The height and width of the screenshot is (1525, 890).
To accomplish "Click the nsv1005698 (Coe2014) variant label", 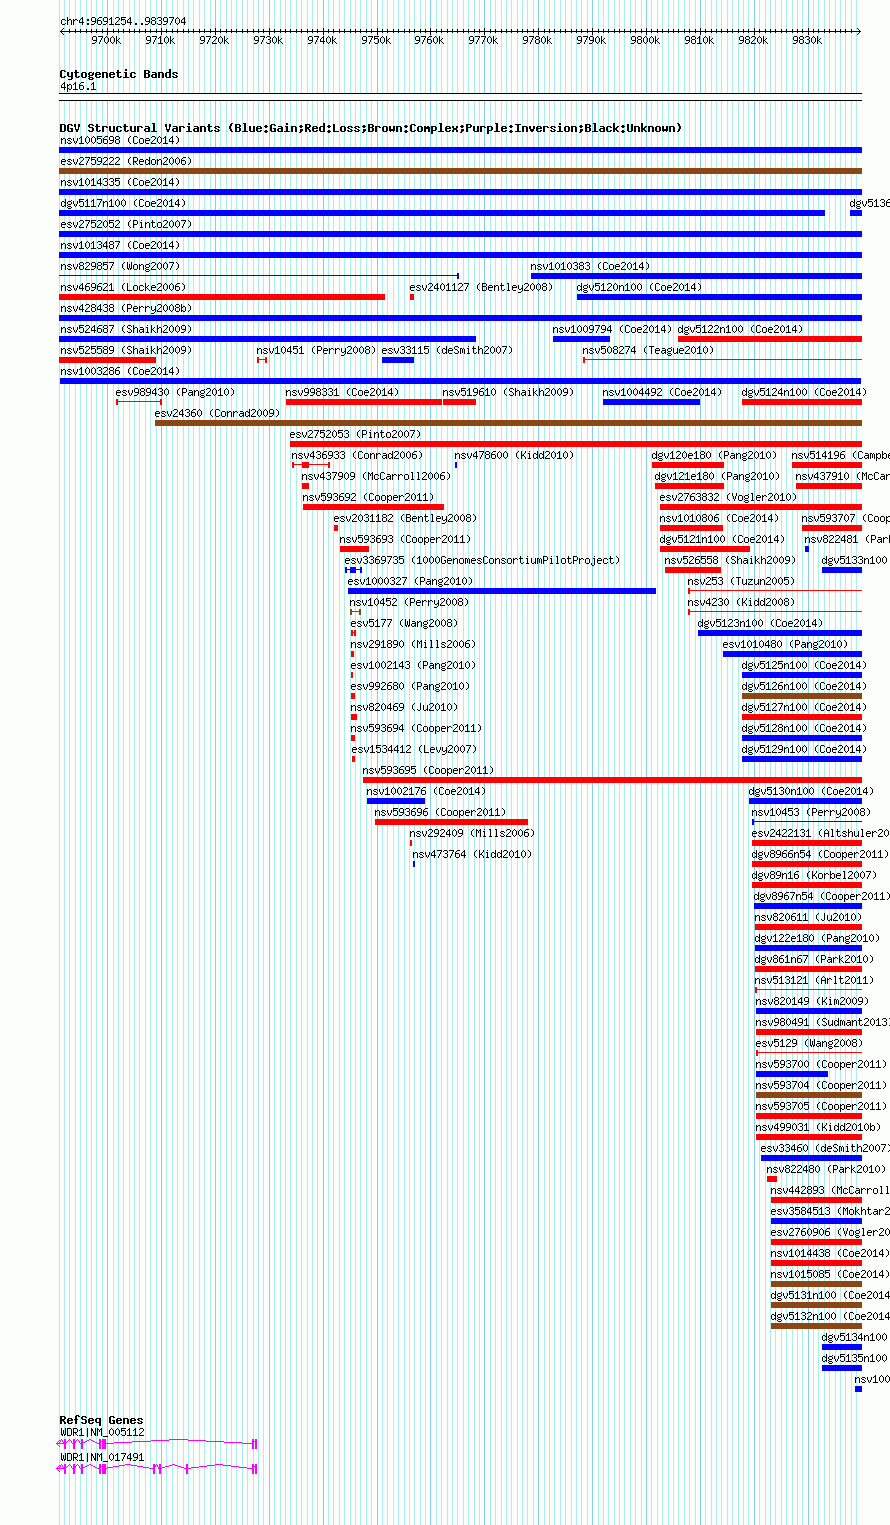I will tap(120, 140).
